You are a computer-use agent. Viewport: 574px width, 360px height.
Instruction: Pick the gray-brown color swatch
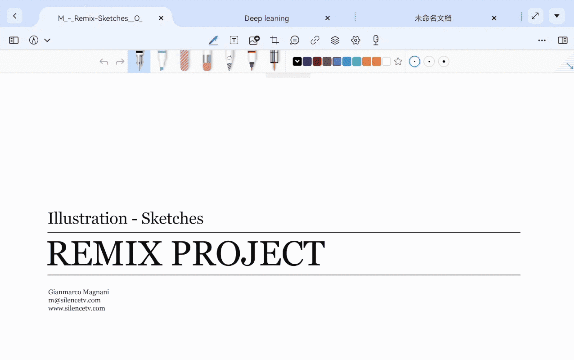(x=327, y=62)
